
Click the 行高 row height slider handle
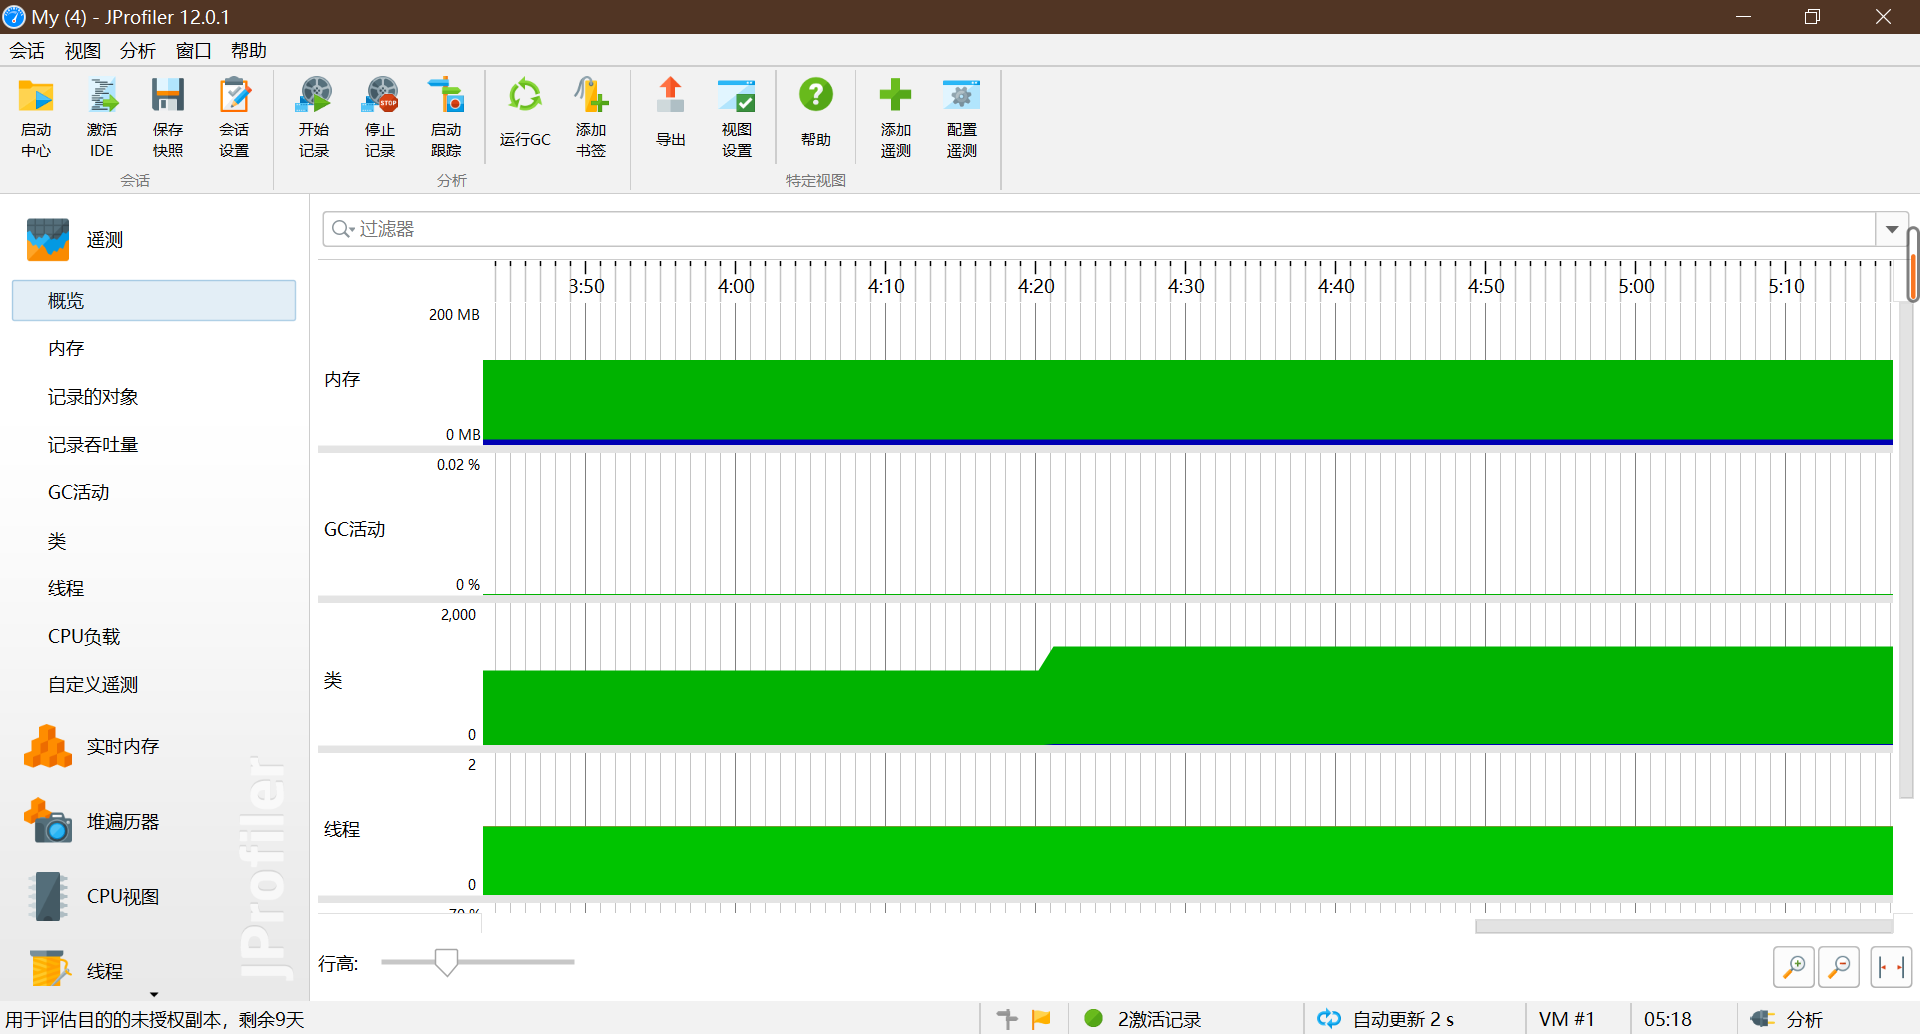tap(446, 962)
